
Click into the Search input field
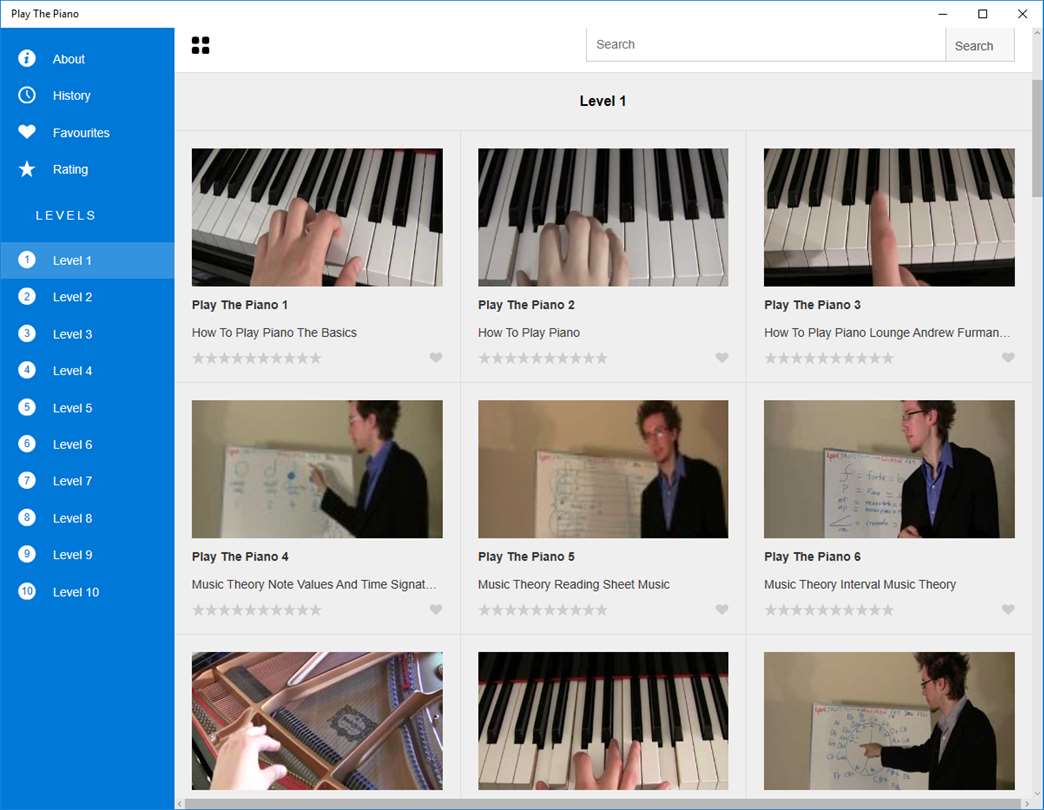pyautogui.click(x=766, y=45)
